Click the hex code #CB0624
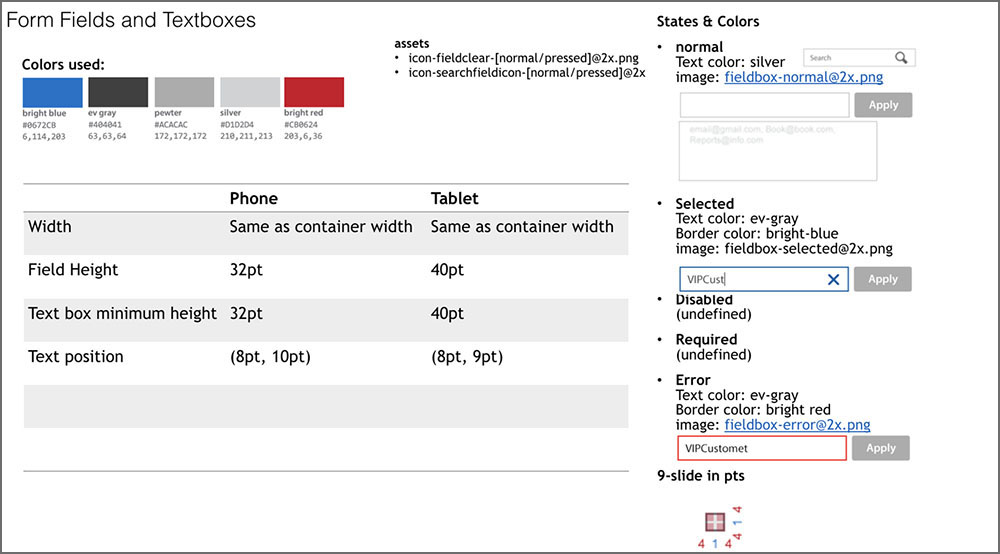The width and height of the screenshot is (1000, 554). point(301,125)
